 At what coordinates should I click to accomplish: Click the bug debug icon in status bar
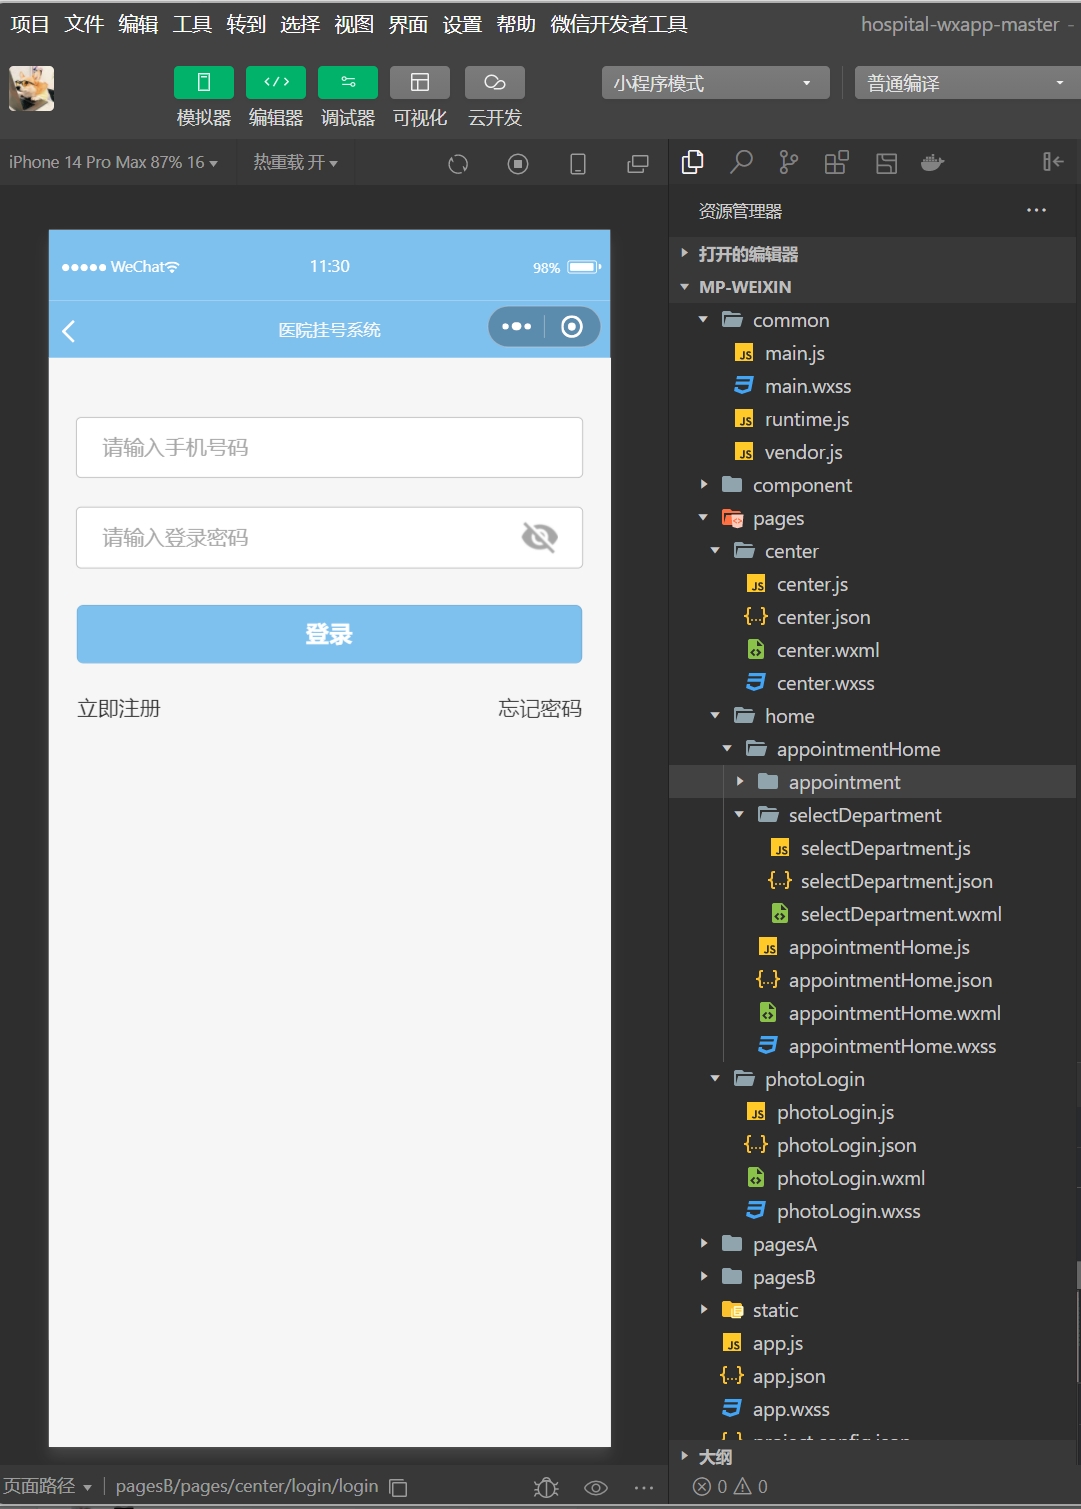point(546,1487)
